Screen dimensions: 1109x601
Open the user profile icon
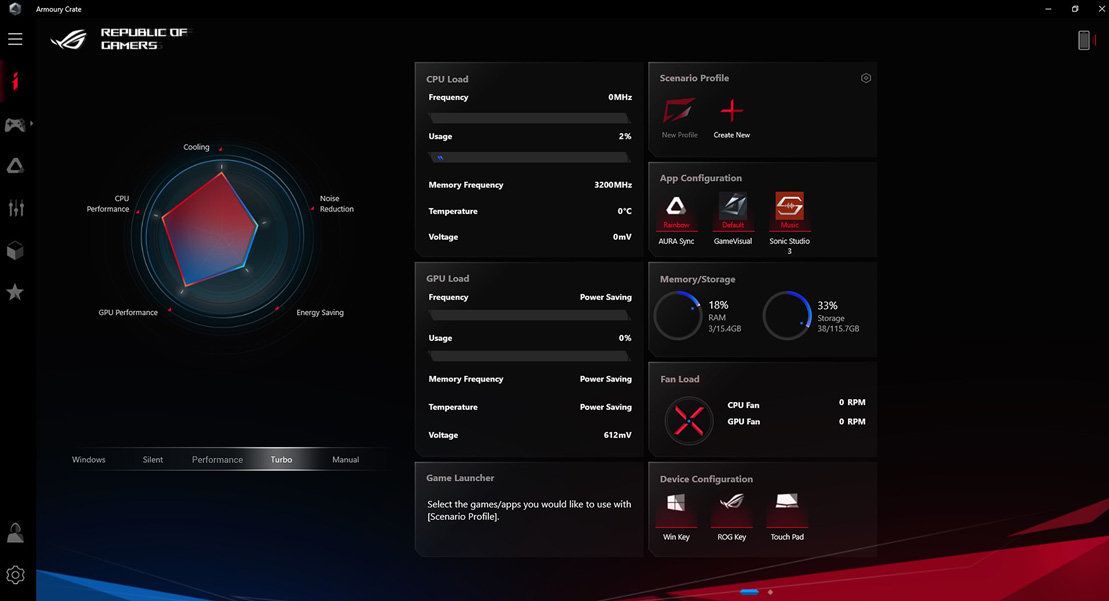click(15, 532)
